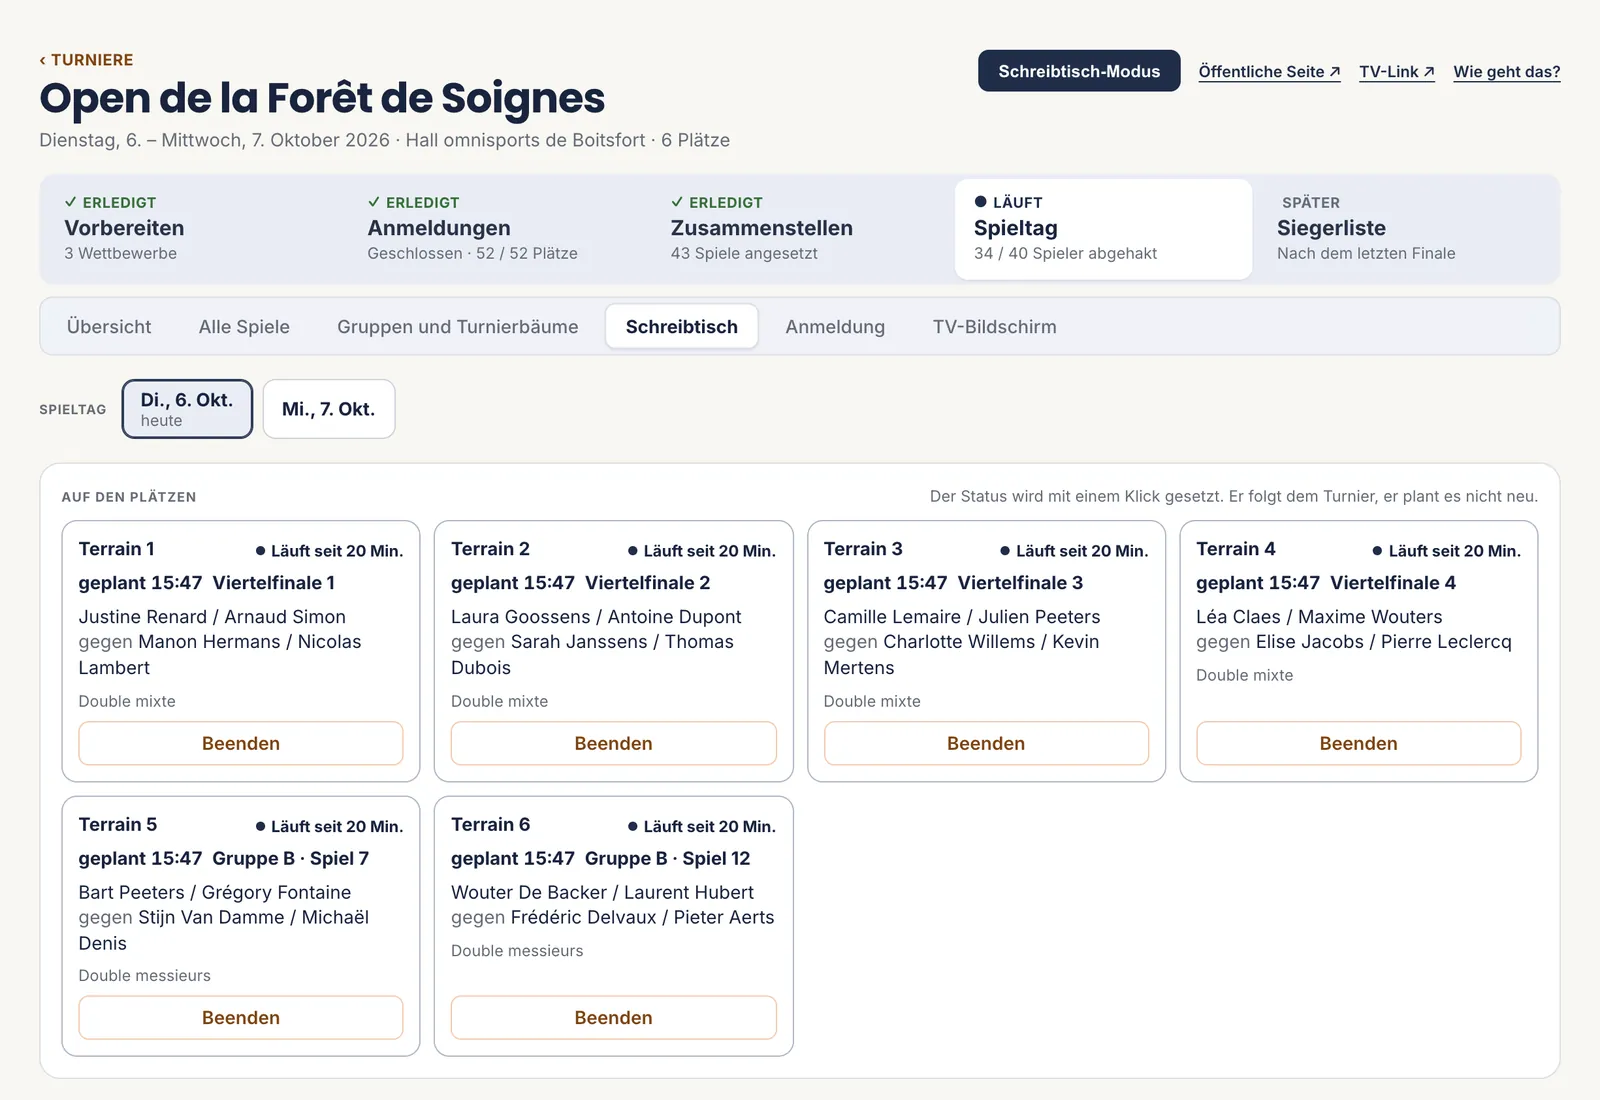
Task: Activate Schreibtisch-Modus button
Action: point(1079,71)
